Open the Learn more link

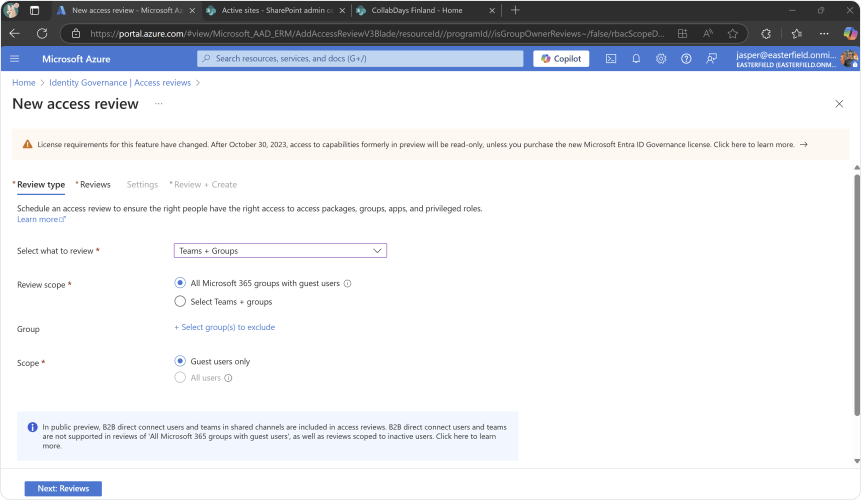coord(41,220)
